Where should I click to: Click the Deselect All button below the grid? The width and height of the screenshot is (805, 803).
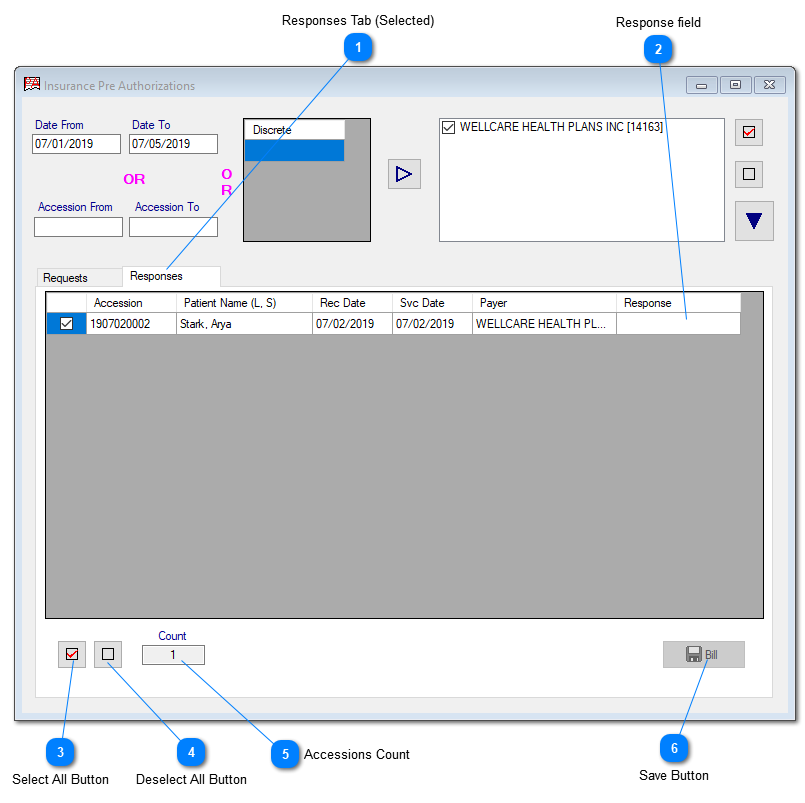point(108,654)
